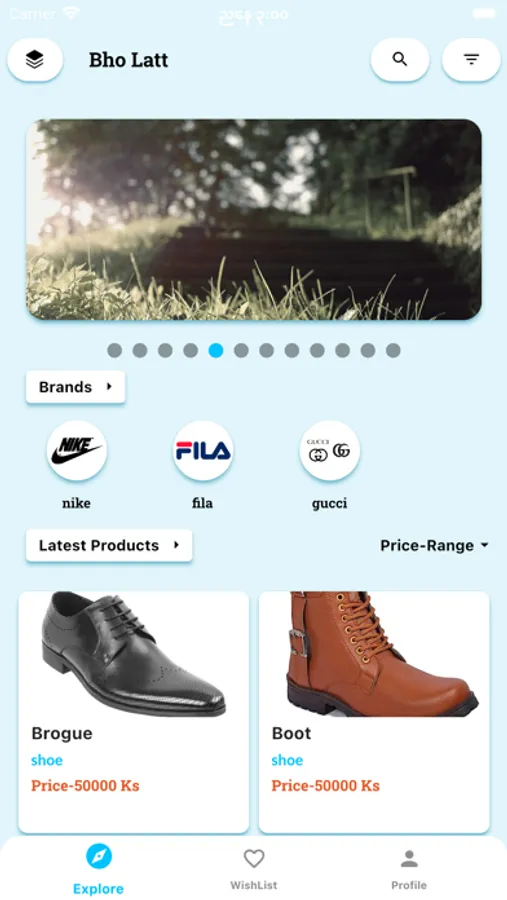Open the filter list icon
The height and width of the screenshot is (900, 507).
coord(471,59)
